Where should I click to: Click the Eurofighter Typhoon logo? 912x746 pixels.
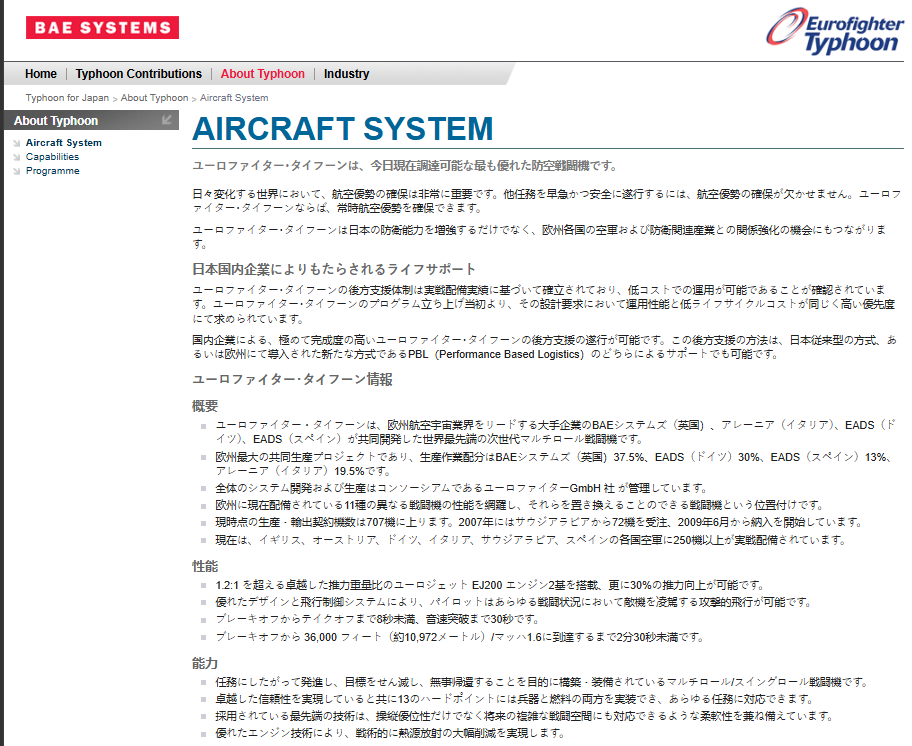(835, 30)
